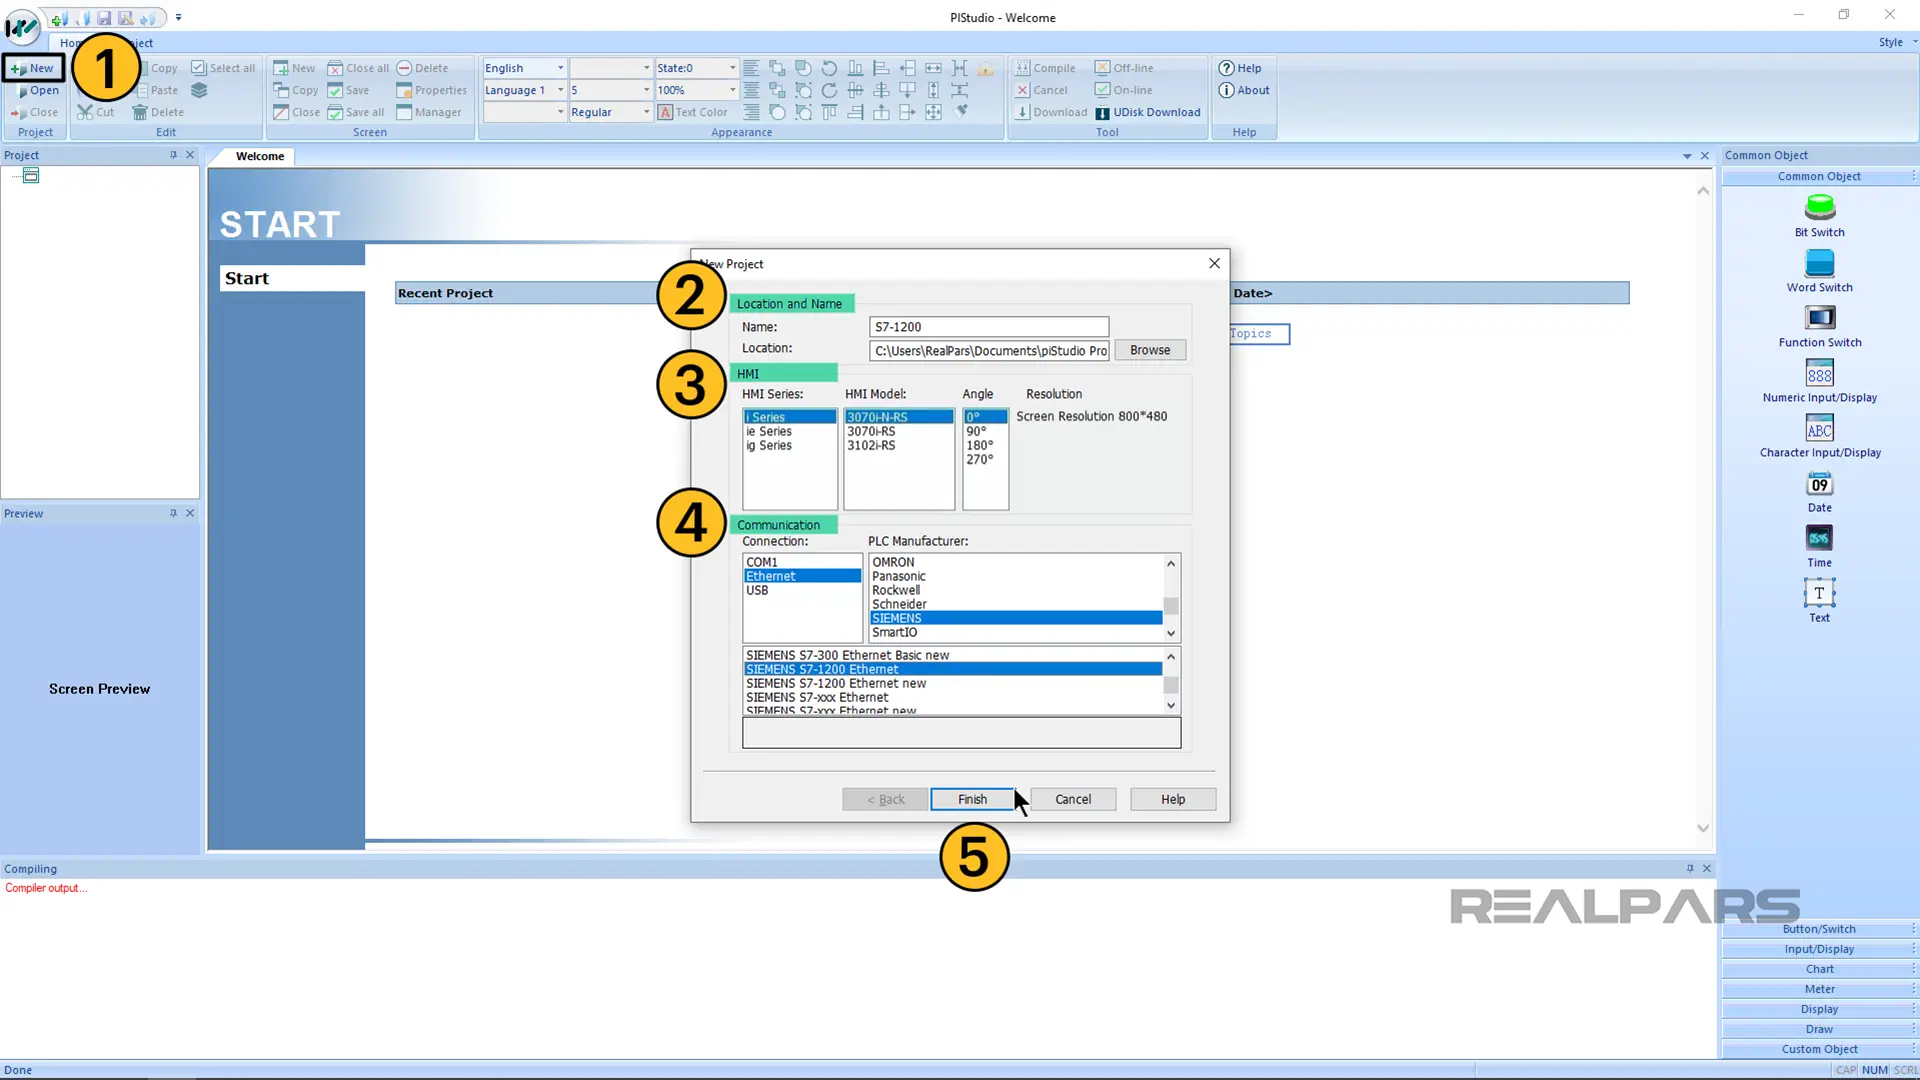This screenshot has height=1080, width=1920.
Task: Click the Bit Switch object
Action: [1819, 216]
